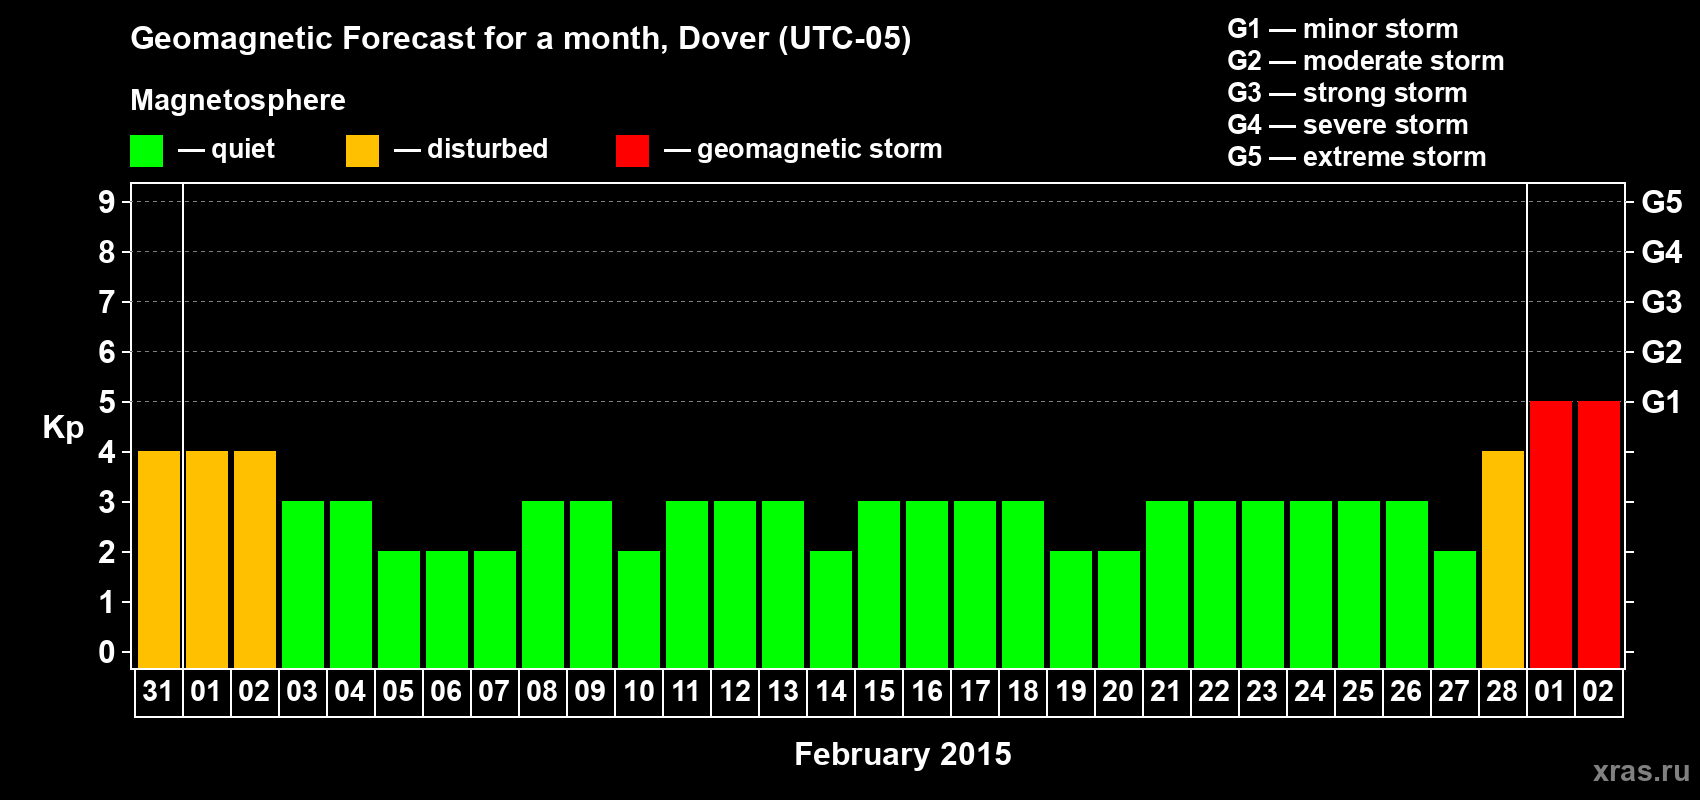This screenshot has height=800, width=1700.
Task: Click the 'G4 — severe storm' legend line
Action: coord(1348,124)
